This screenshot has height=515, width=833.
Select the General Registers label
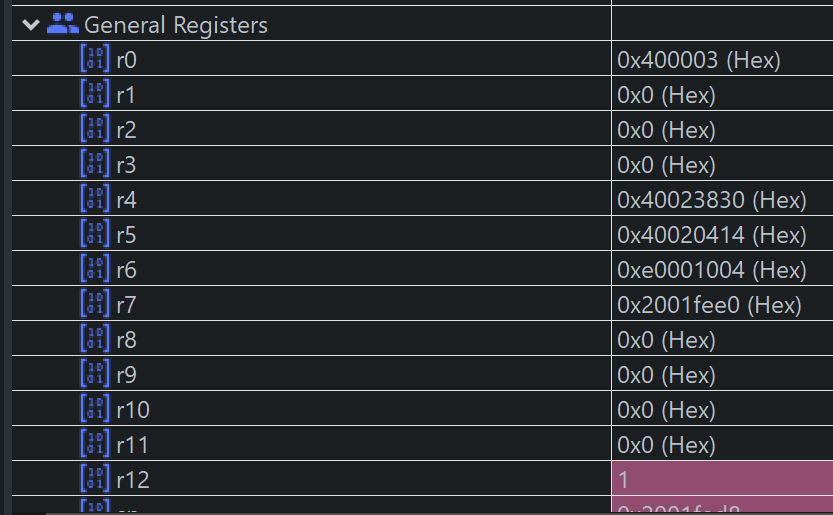[x=176, y=25]
